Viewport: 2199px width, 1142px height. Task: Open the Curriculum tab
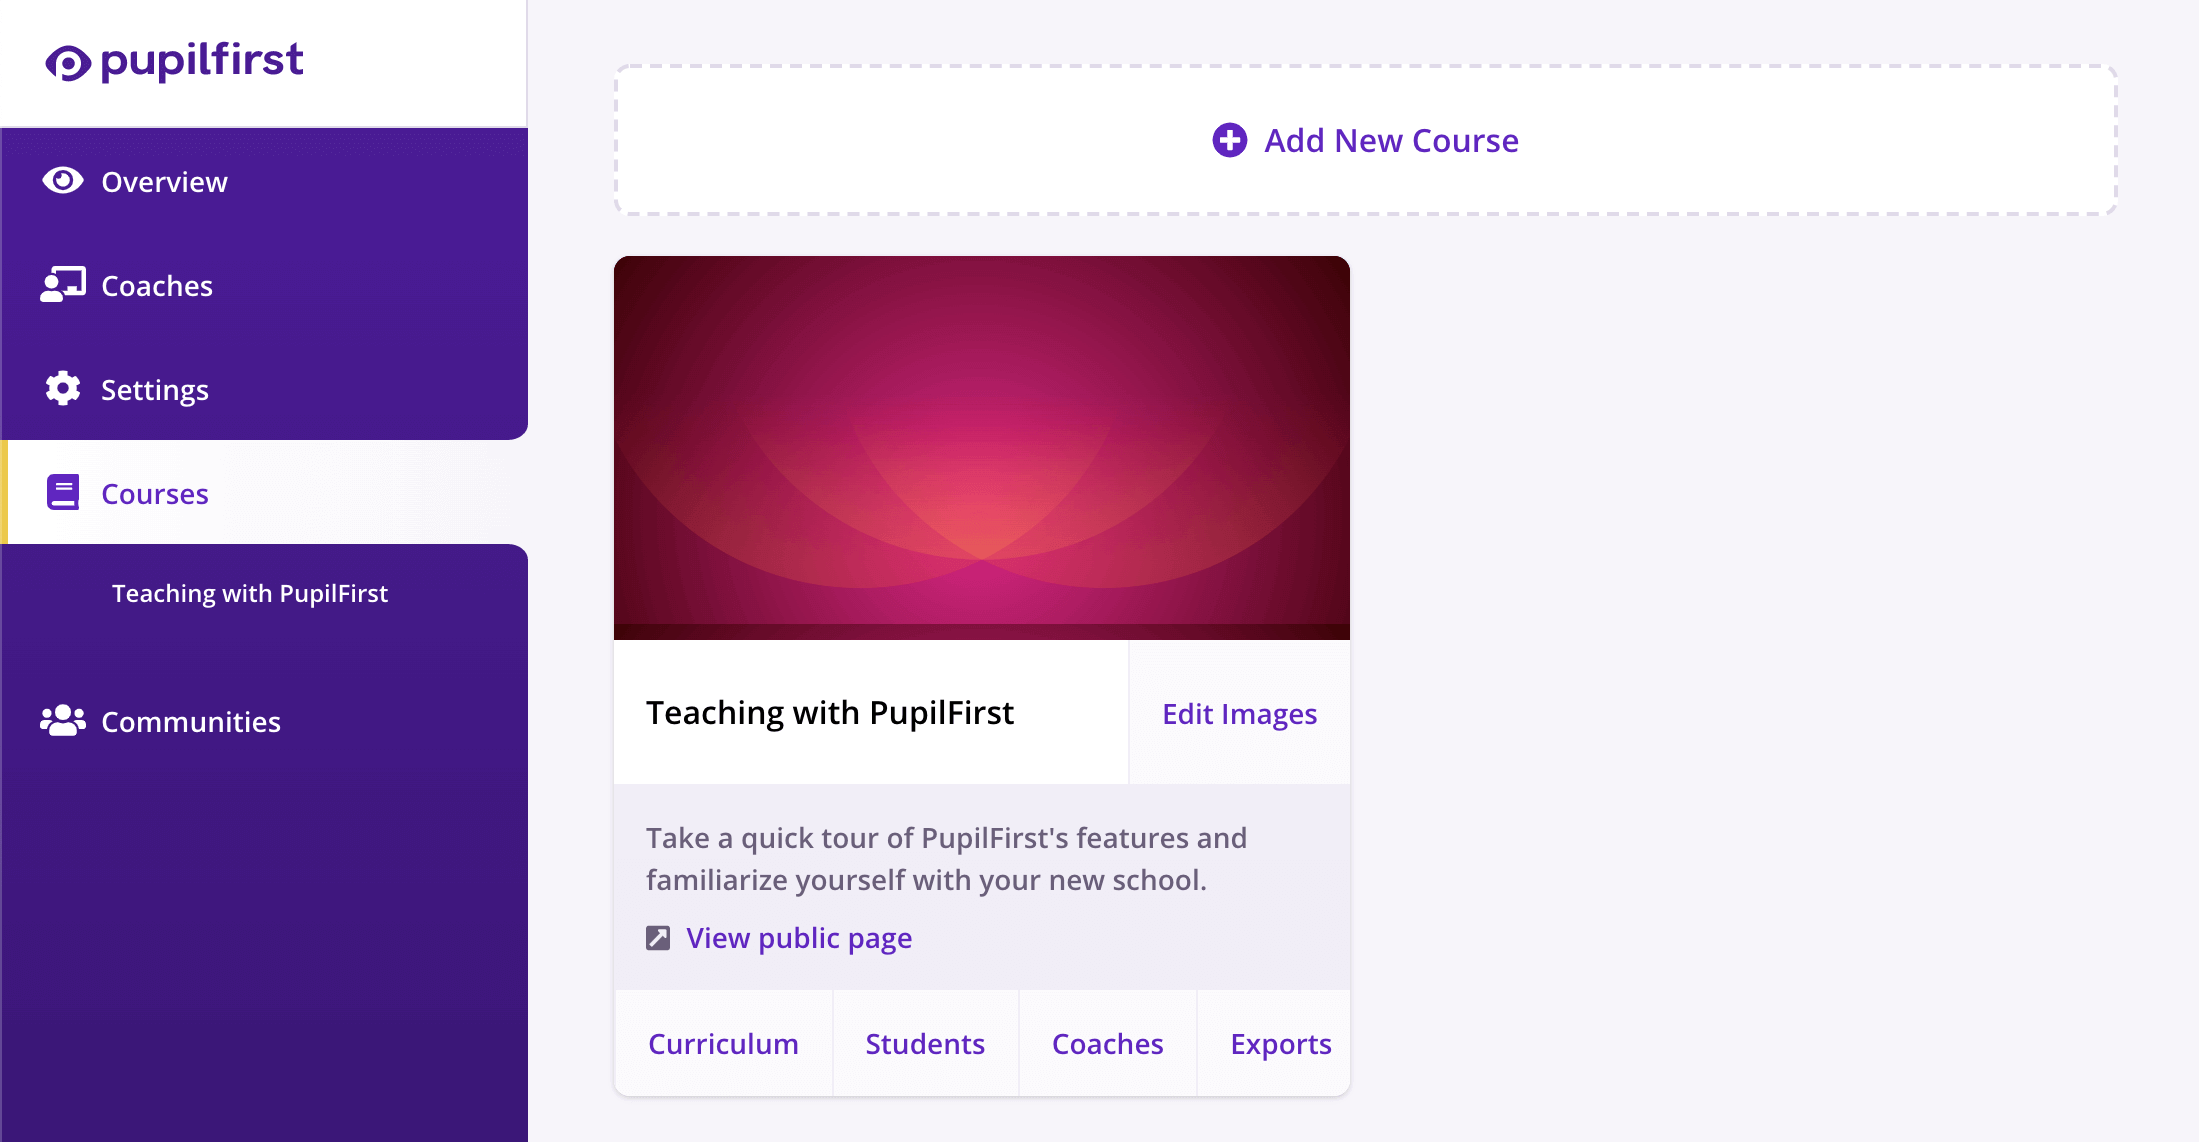pos(723,1043)
